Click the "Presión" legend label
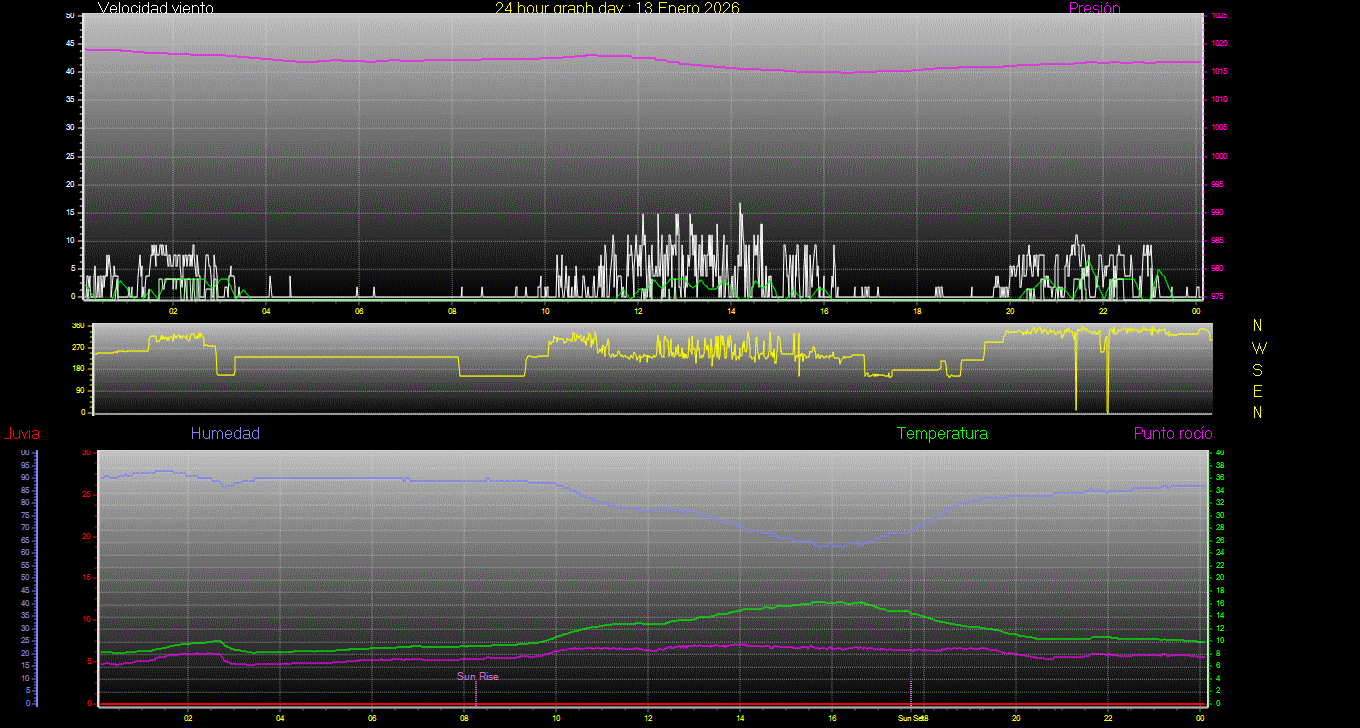Screen dimensions: 1360x728 click(1094, 8)
